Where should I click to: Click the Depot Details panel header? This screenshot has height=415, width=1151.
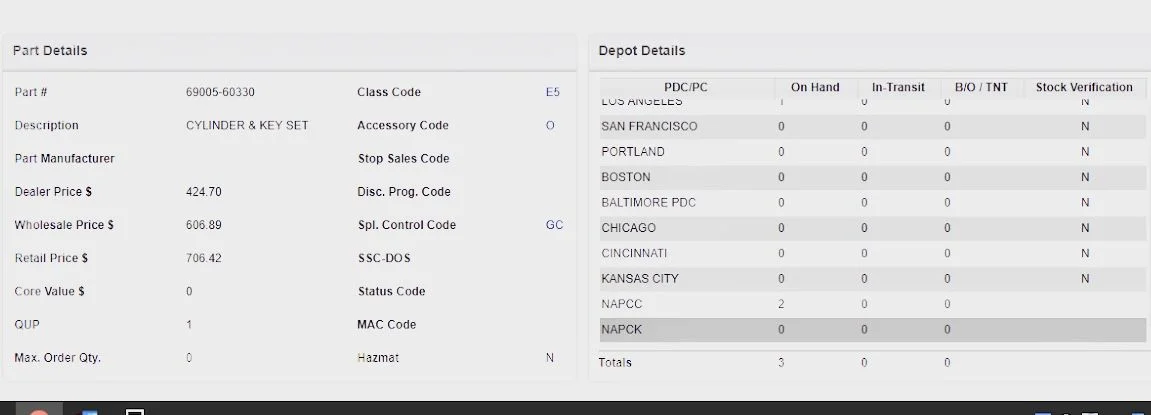[x=642, y=51]
